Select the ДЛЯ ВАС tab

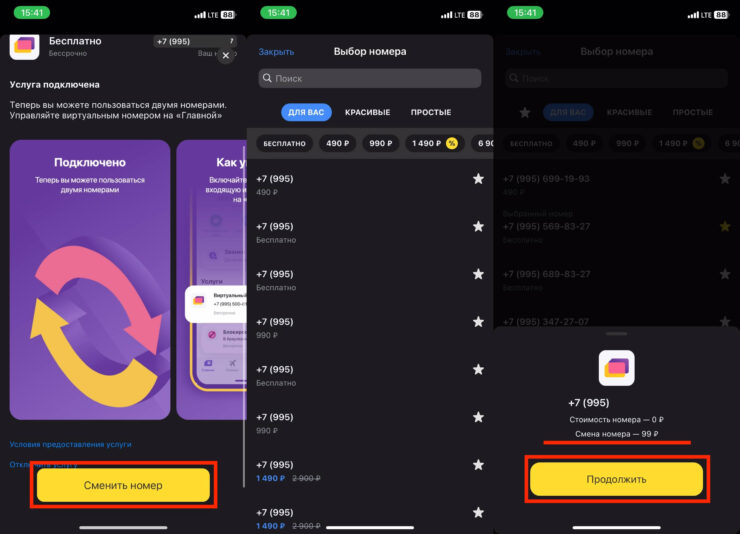pos(306,112)
